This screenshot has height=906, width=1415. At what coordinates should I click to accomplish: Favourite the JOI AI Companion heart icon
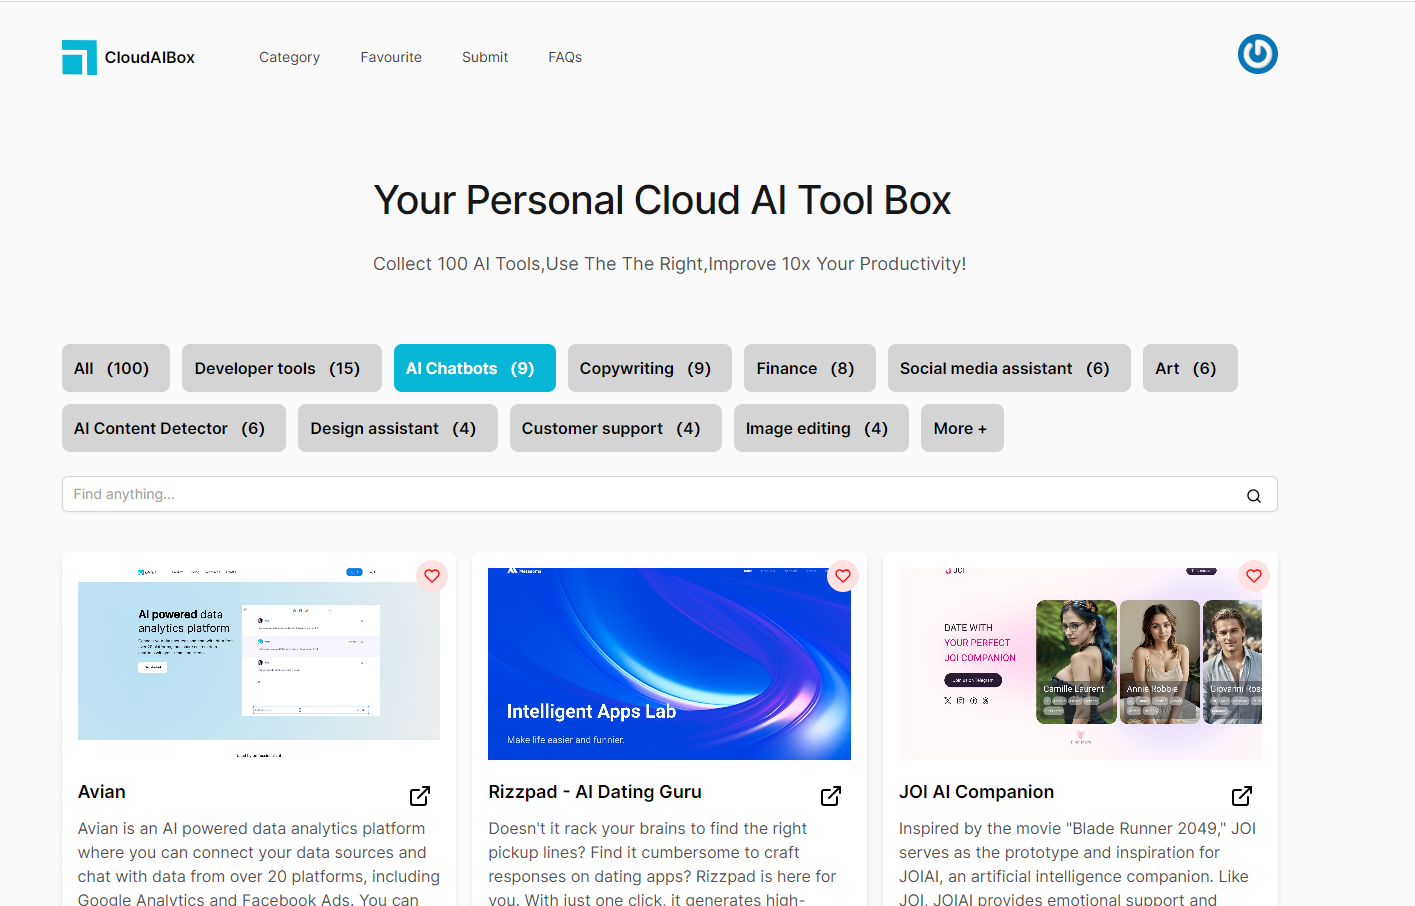point(1254,576)
